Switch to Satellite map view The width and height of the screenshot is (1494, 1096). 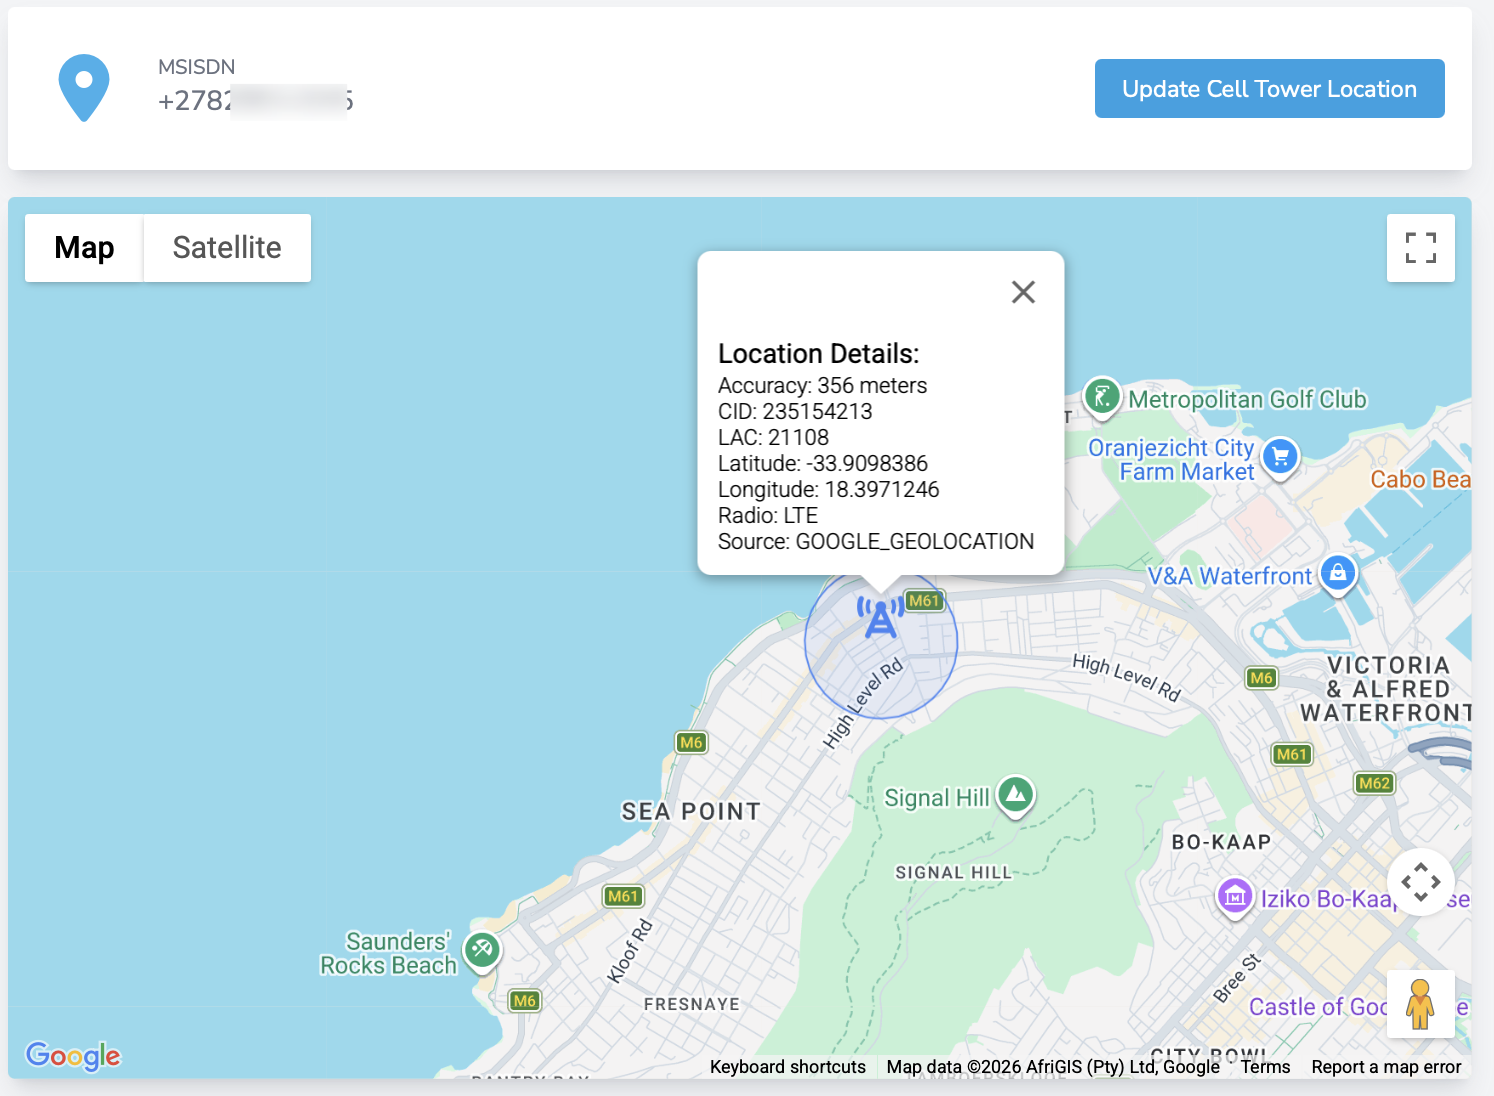(x=227, y=248)
